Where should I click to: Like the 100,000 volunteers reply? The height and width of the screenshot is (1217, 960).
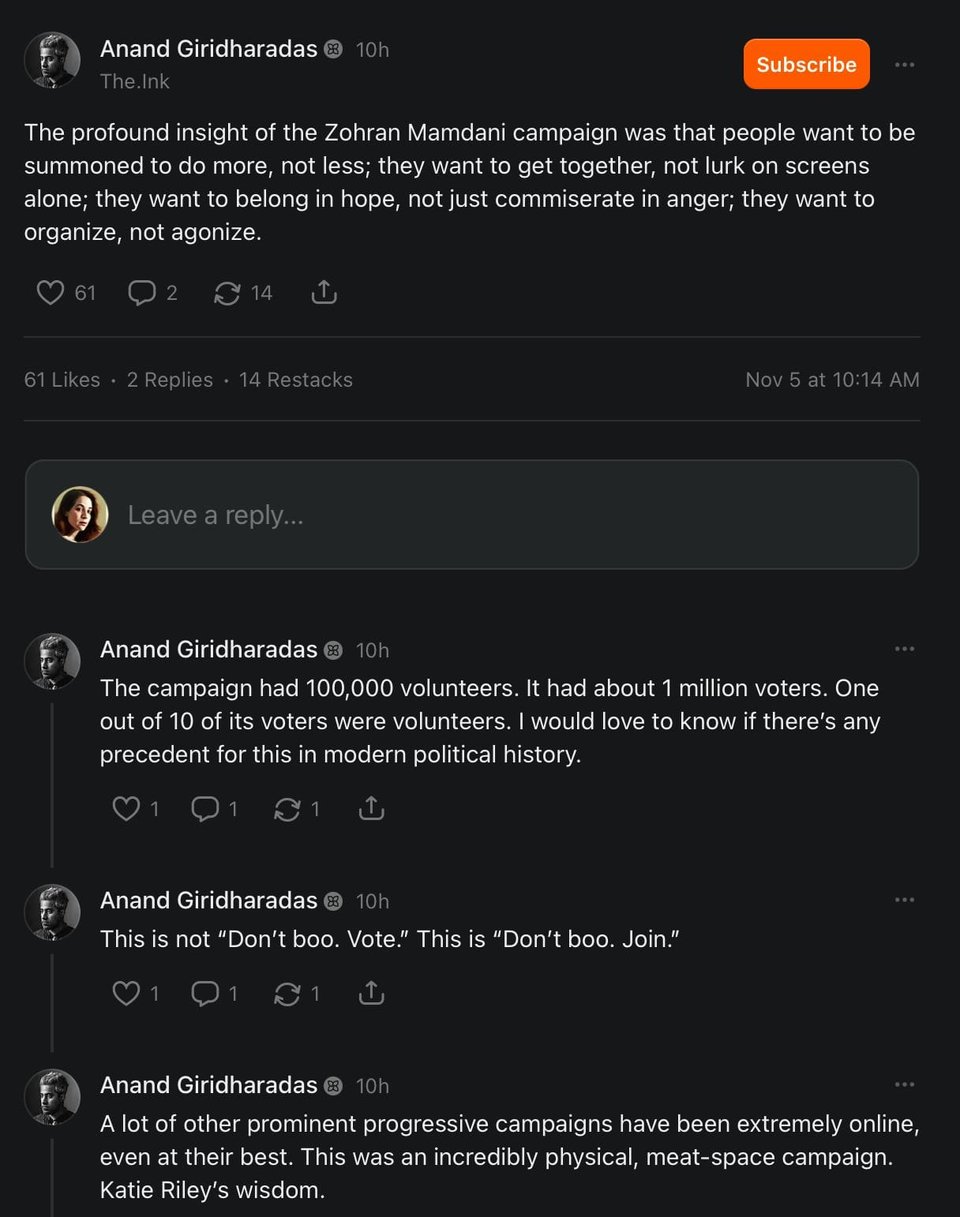[125, 808]
